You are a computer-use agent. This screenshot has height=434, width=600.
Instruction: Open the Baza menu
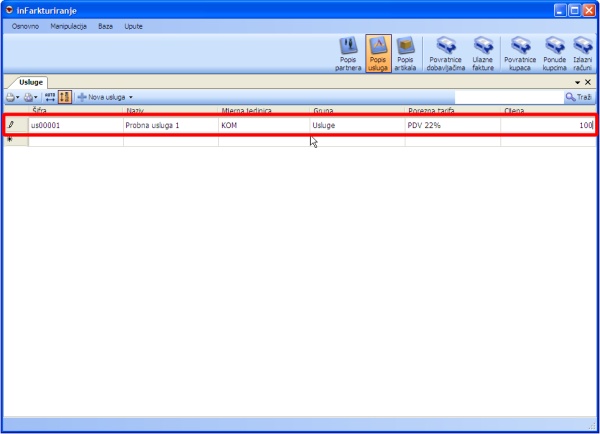(x=105, y=24)
